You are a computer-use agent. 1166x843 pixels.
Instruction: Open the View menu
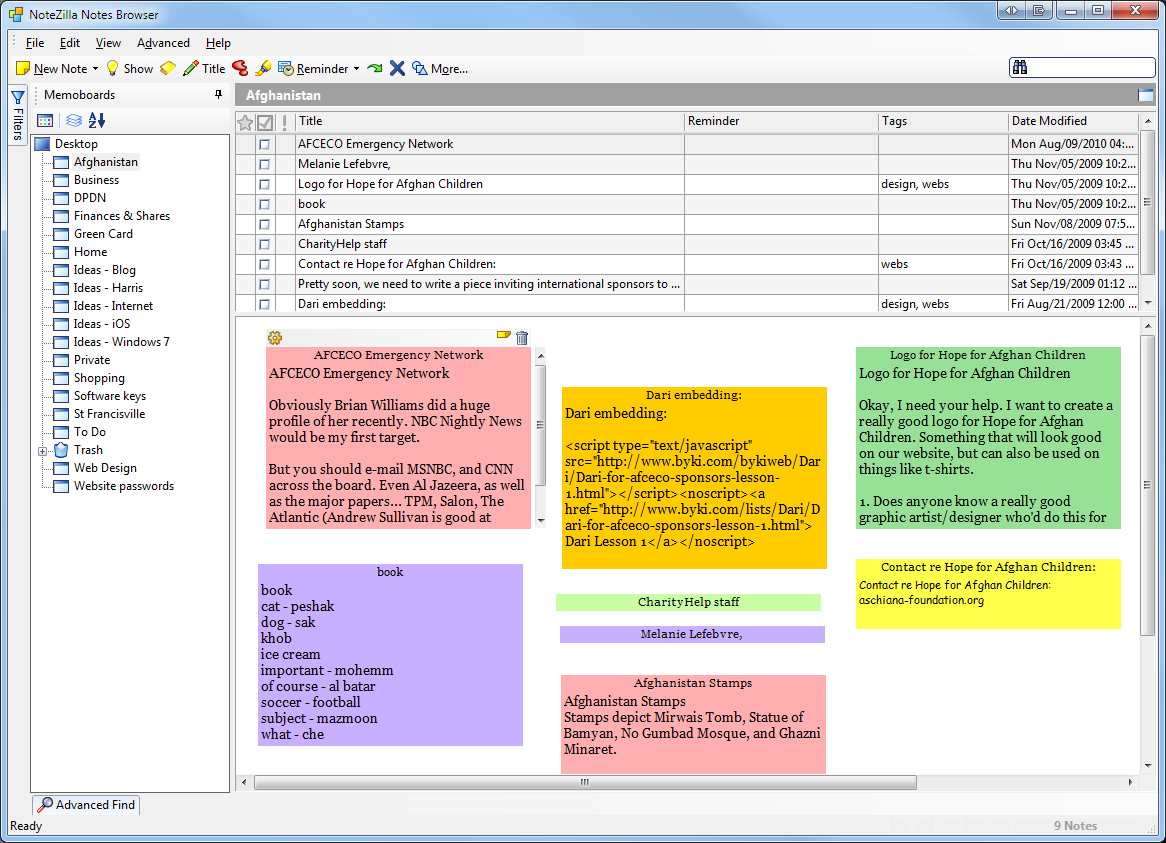(108, 43)
